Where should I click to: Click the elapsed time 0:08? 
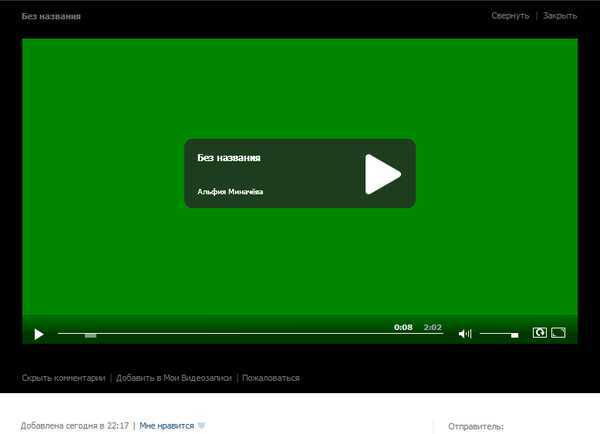[x=403, y=327]
